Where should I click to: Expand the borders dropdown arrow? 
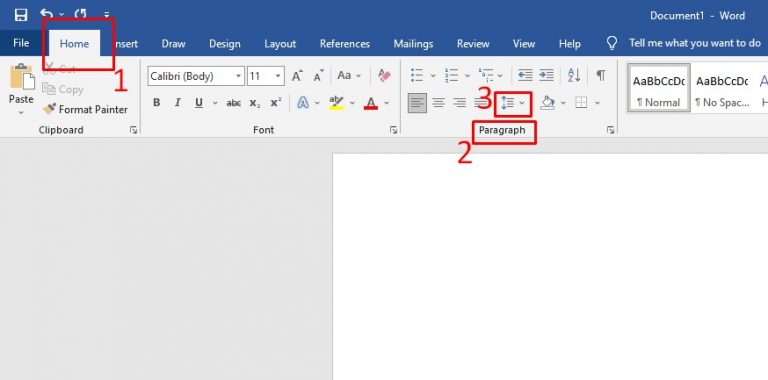point(597,103)
